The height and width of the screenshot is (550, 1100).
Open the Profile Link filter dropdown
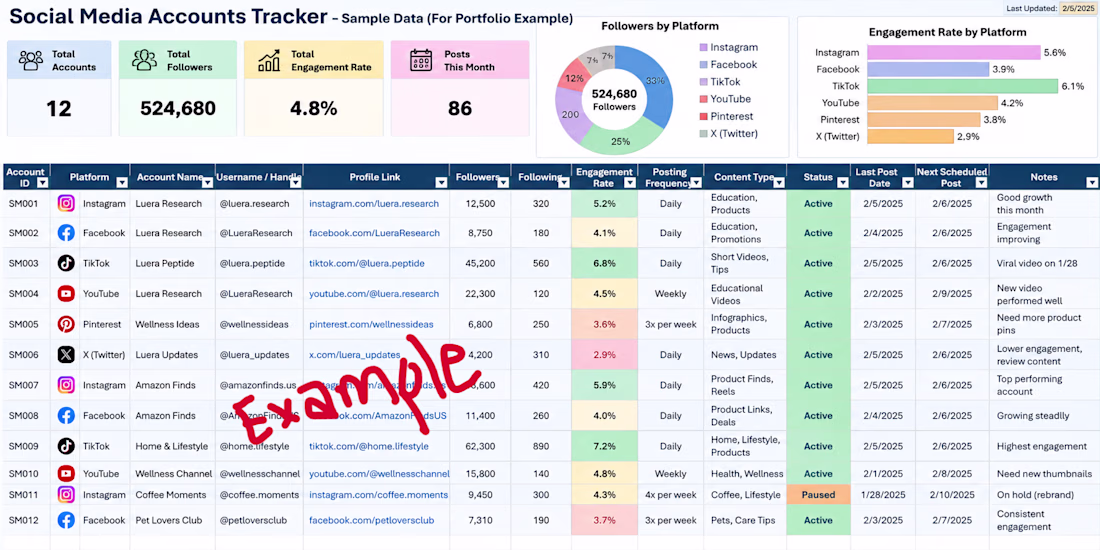point(441,182)
